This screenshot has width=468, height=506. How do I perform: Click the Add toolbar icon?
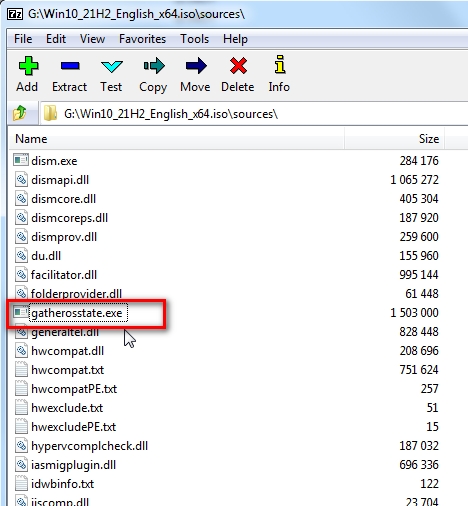pos(28,66)
